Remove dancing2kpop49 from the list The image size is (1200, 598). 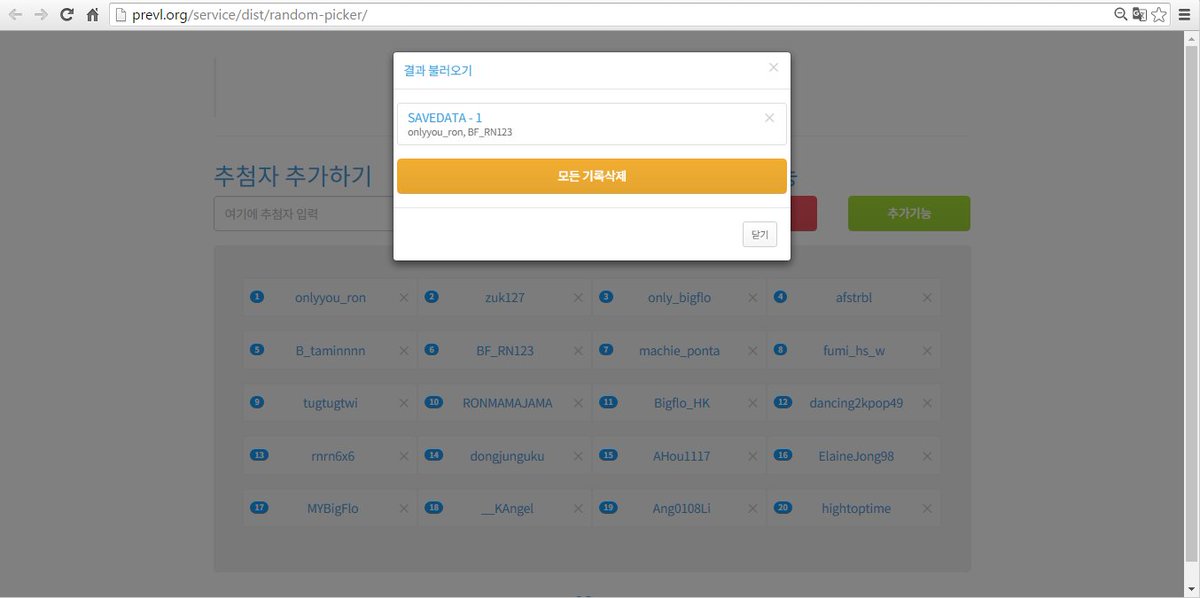pyautogui.click(x=927, y=403)
